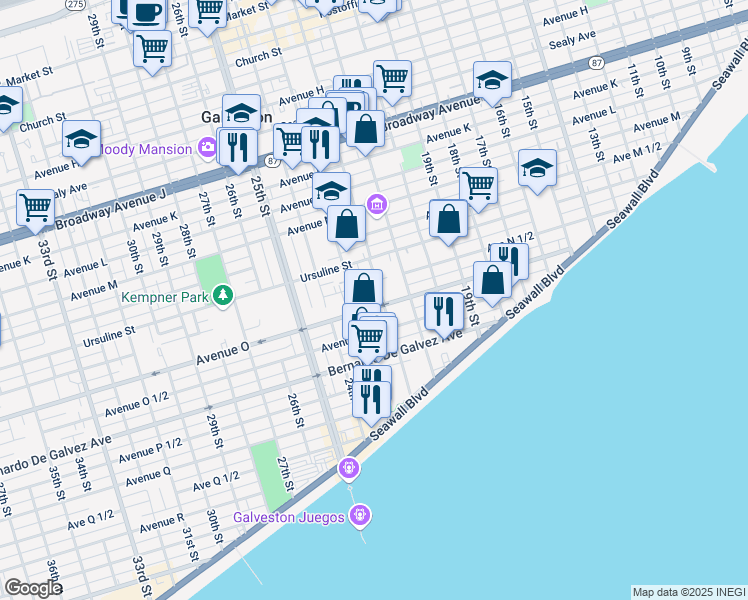Select the Moody Mansion label
The width and height of the screenshot is (748, 600).
[x=146, y=149]
